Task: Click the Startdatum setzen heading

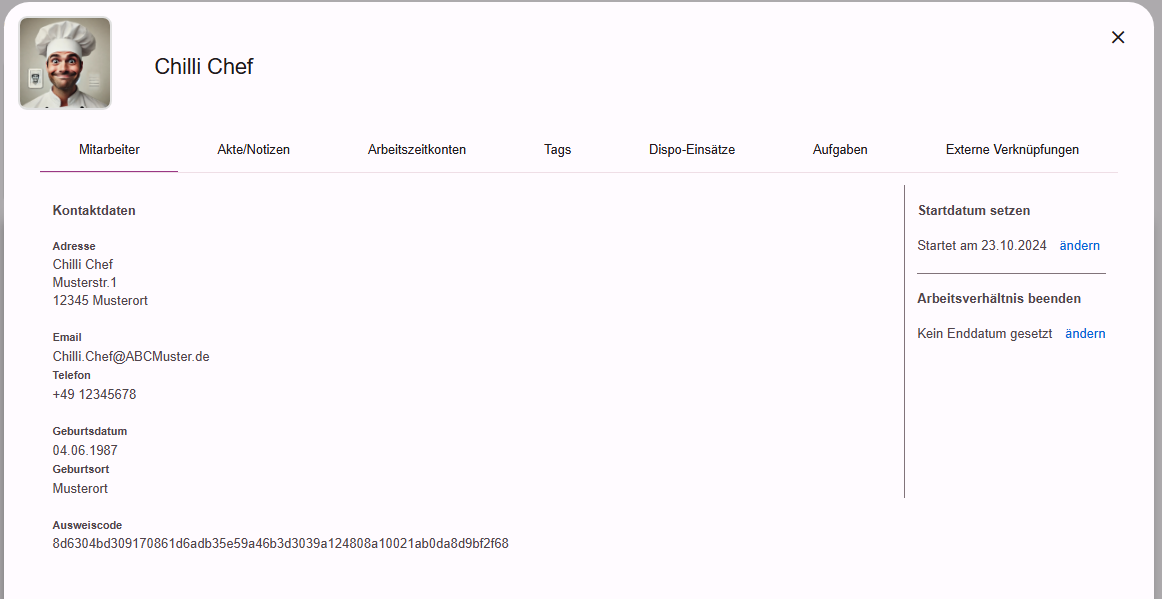Action: (x=974, y=211)
